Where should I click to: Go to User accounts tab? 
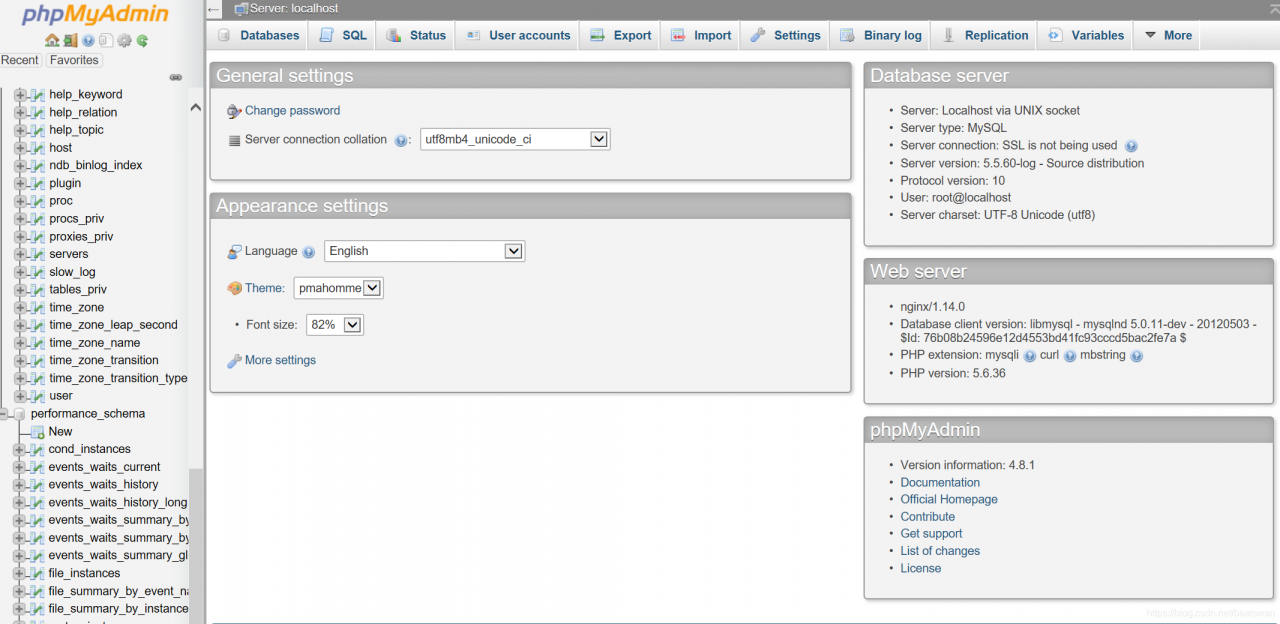tap(518, 35)
